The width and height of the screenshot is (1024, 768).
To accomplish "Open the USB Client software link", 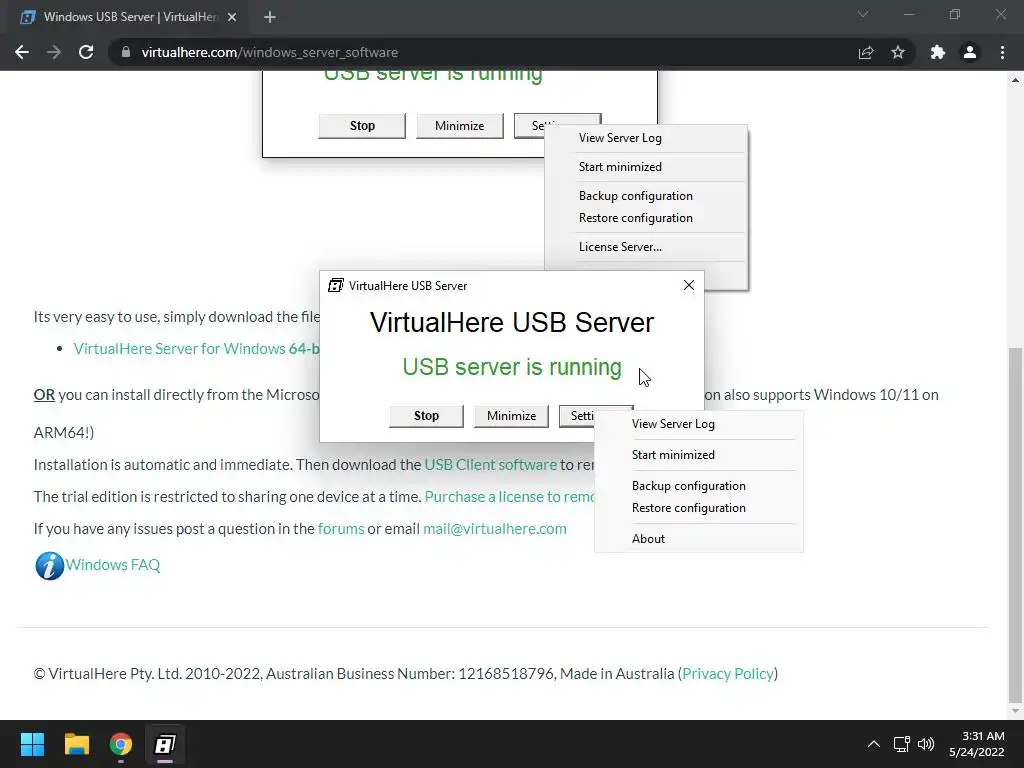I will [x=490, y=465].
